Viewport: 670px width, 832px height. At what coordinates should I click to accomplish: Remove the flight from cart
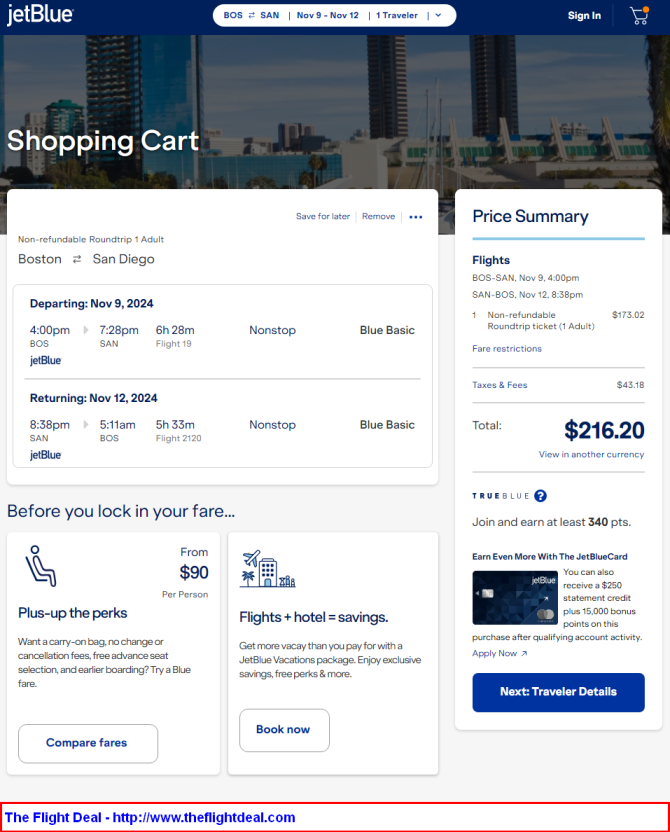378,216
